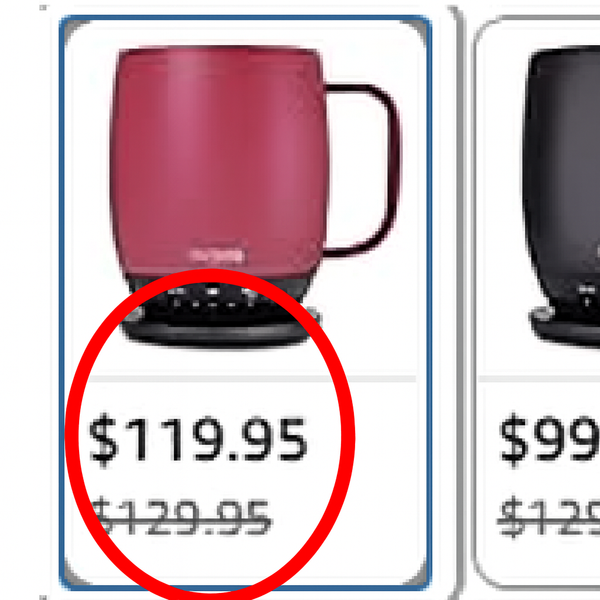Click the crossed-out $129.95 red mug price
Screen dimensions: 600x600
(x=183, y=516)
